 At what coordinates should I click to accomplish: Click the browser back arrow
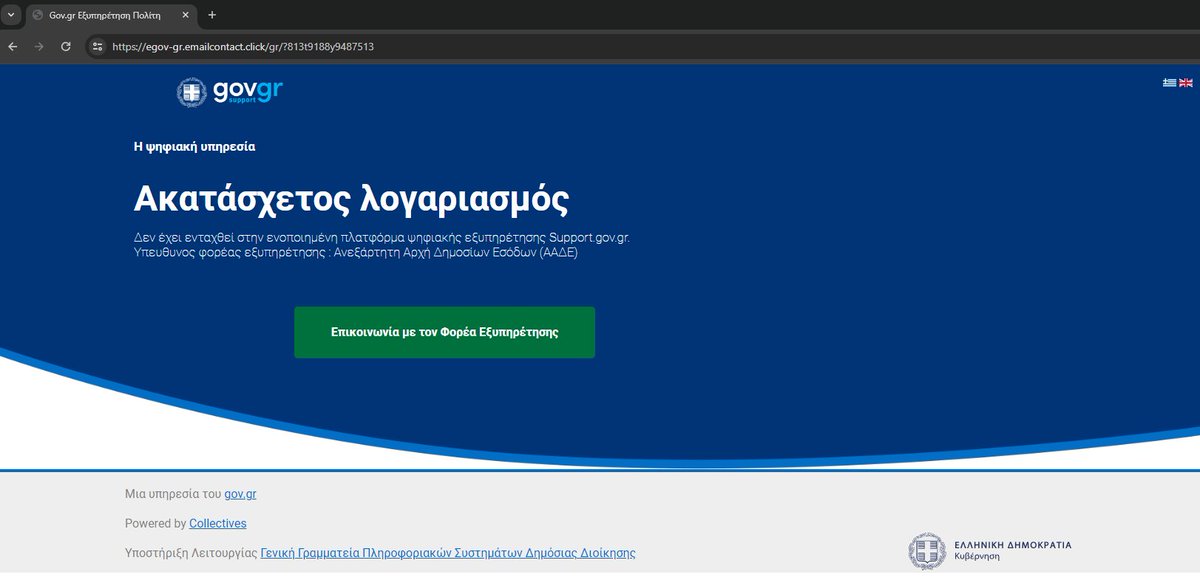click(13, 46)
